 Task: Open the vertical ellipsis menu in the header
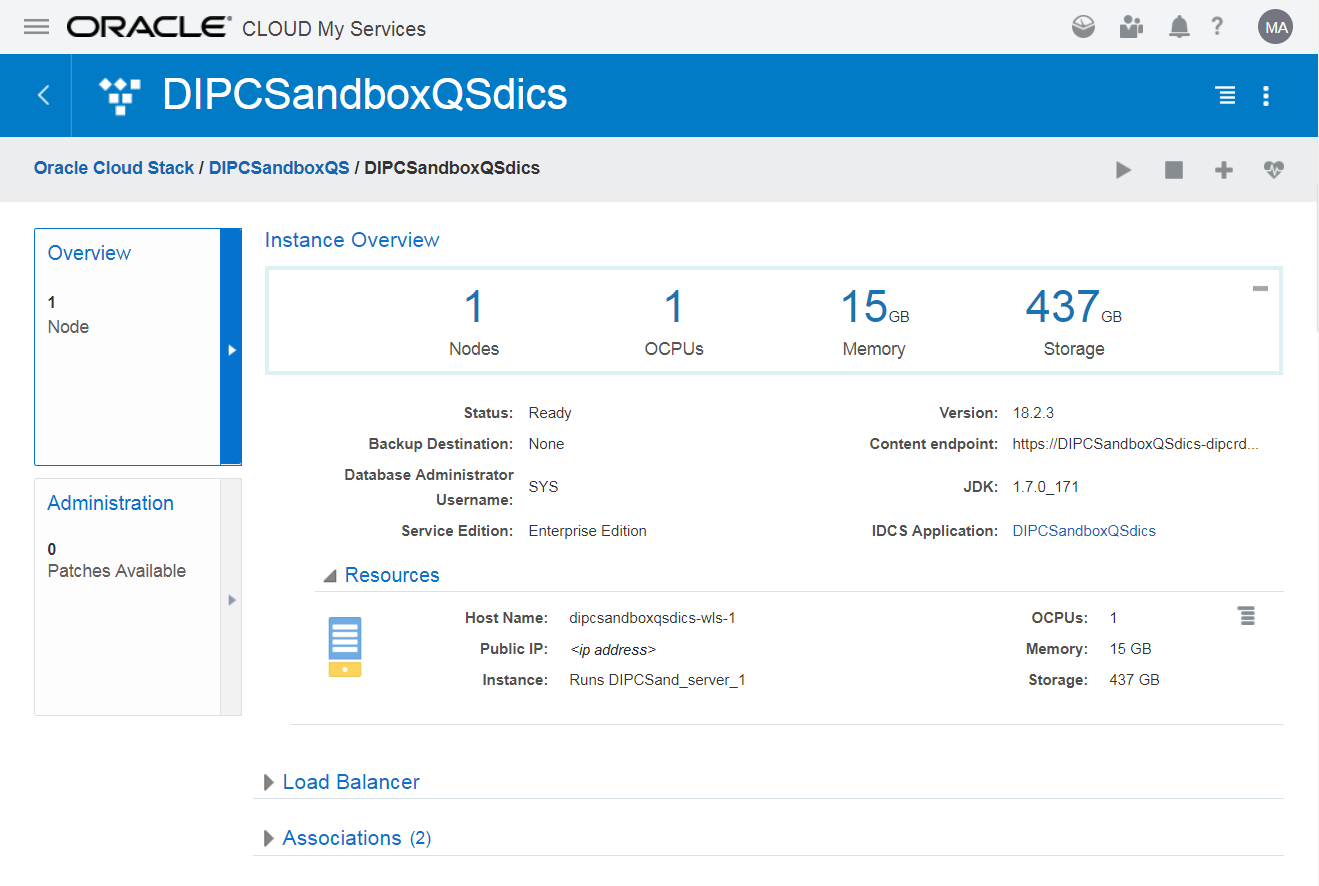[x=1265, y=95]
